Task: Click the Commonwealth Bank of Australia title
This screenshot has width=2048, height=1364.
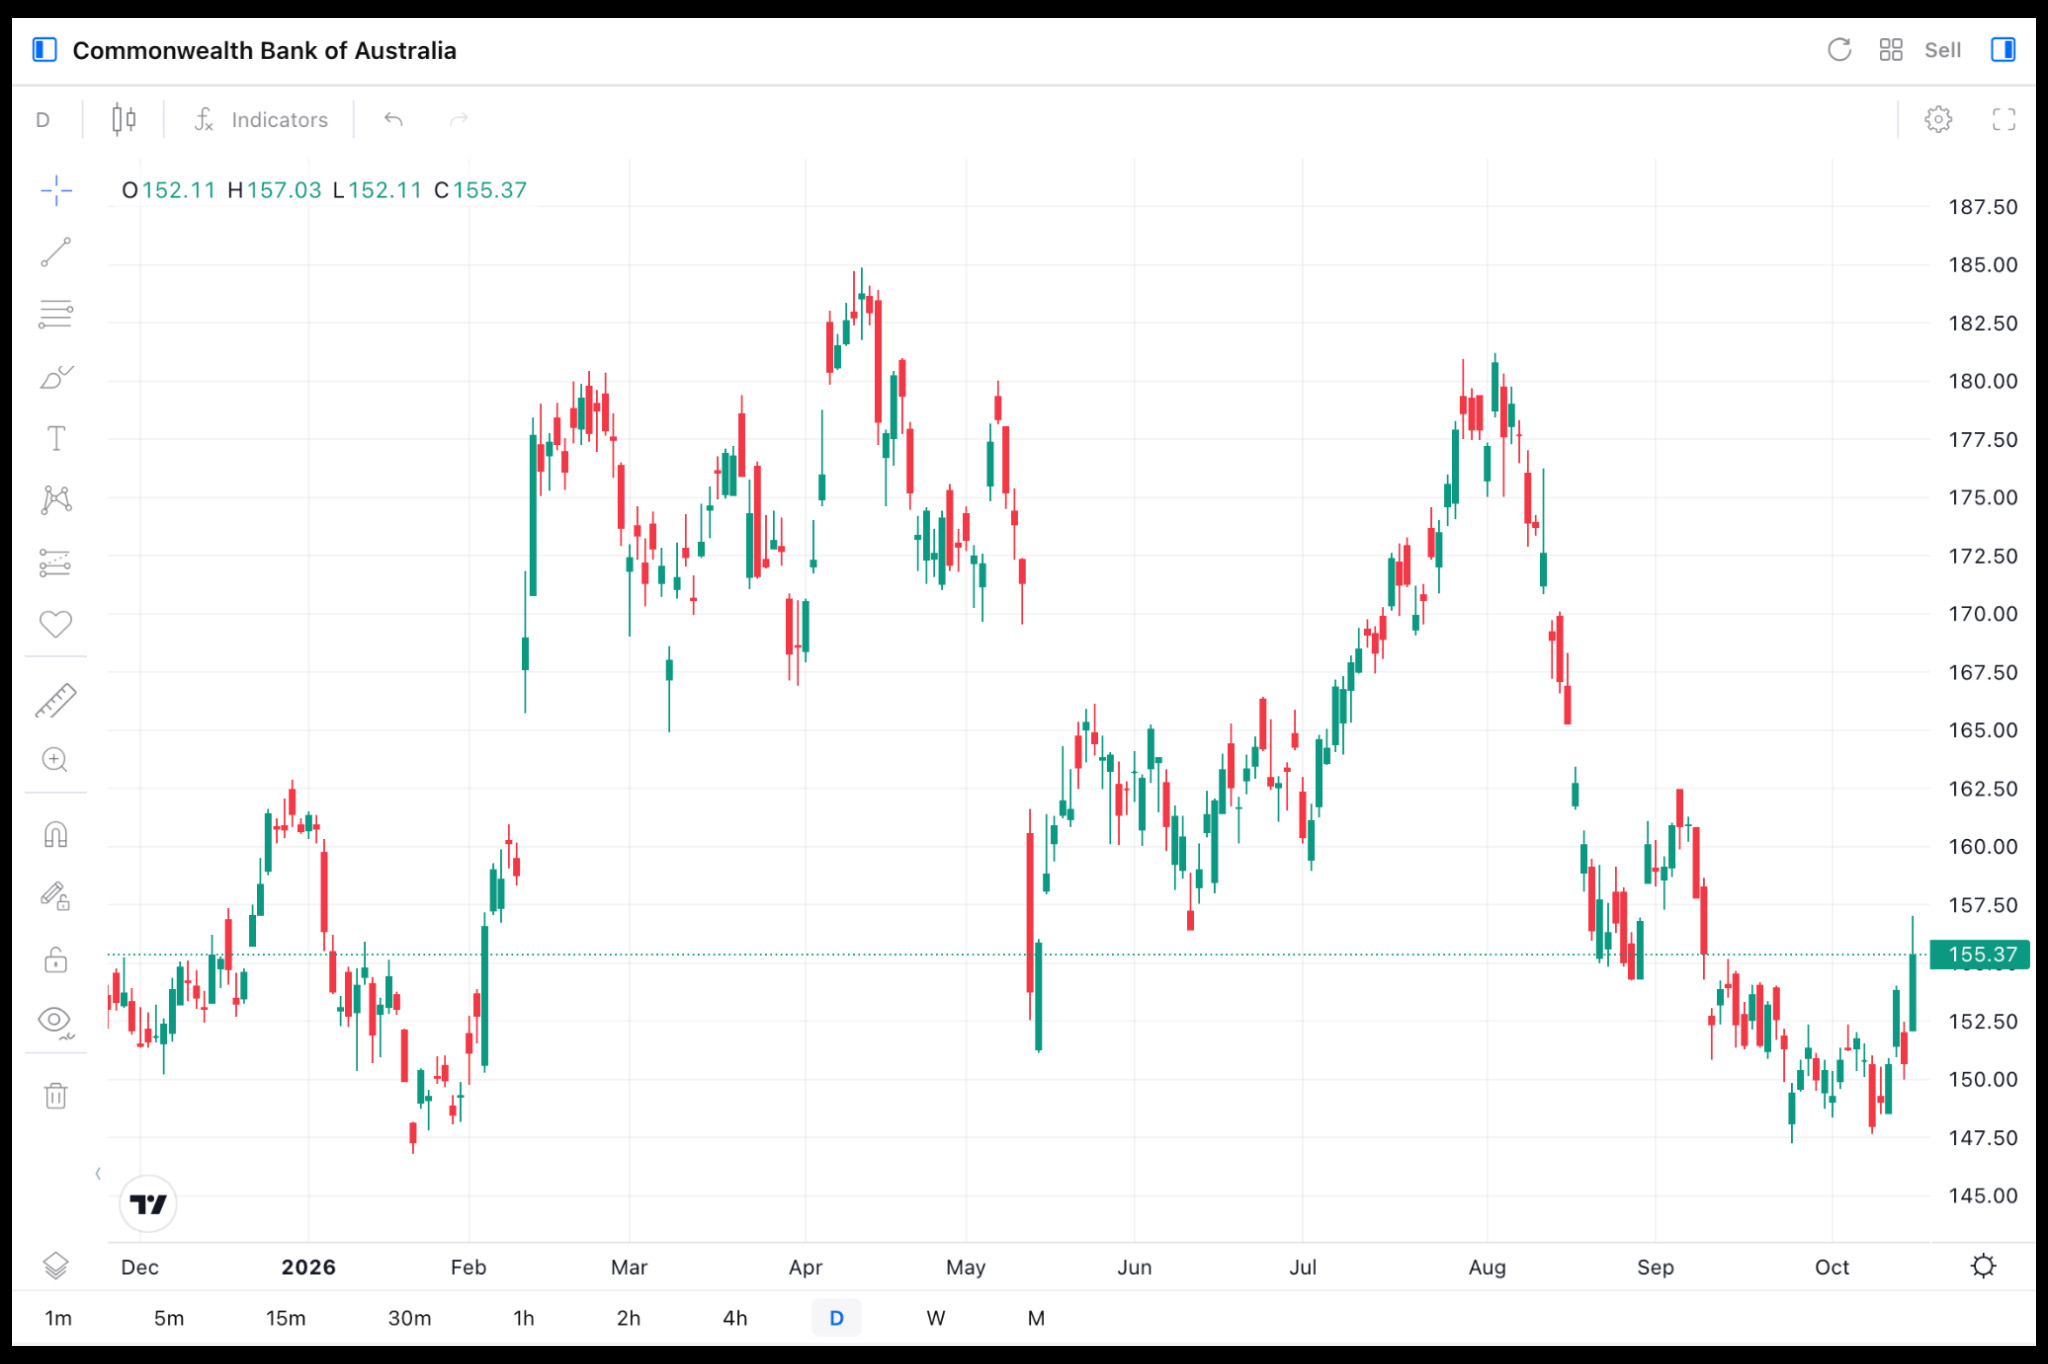Action: coord(264,50)
